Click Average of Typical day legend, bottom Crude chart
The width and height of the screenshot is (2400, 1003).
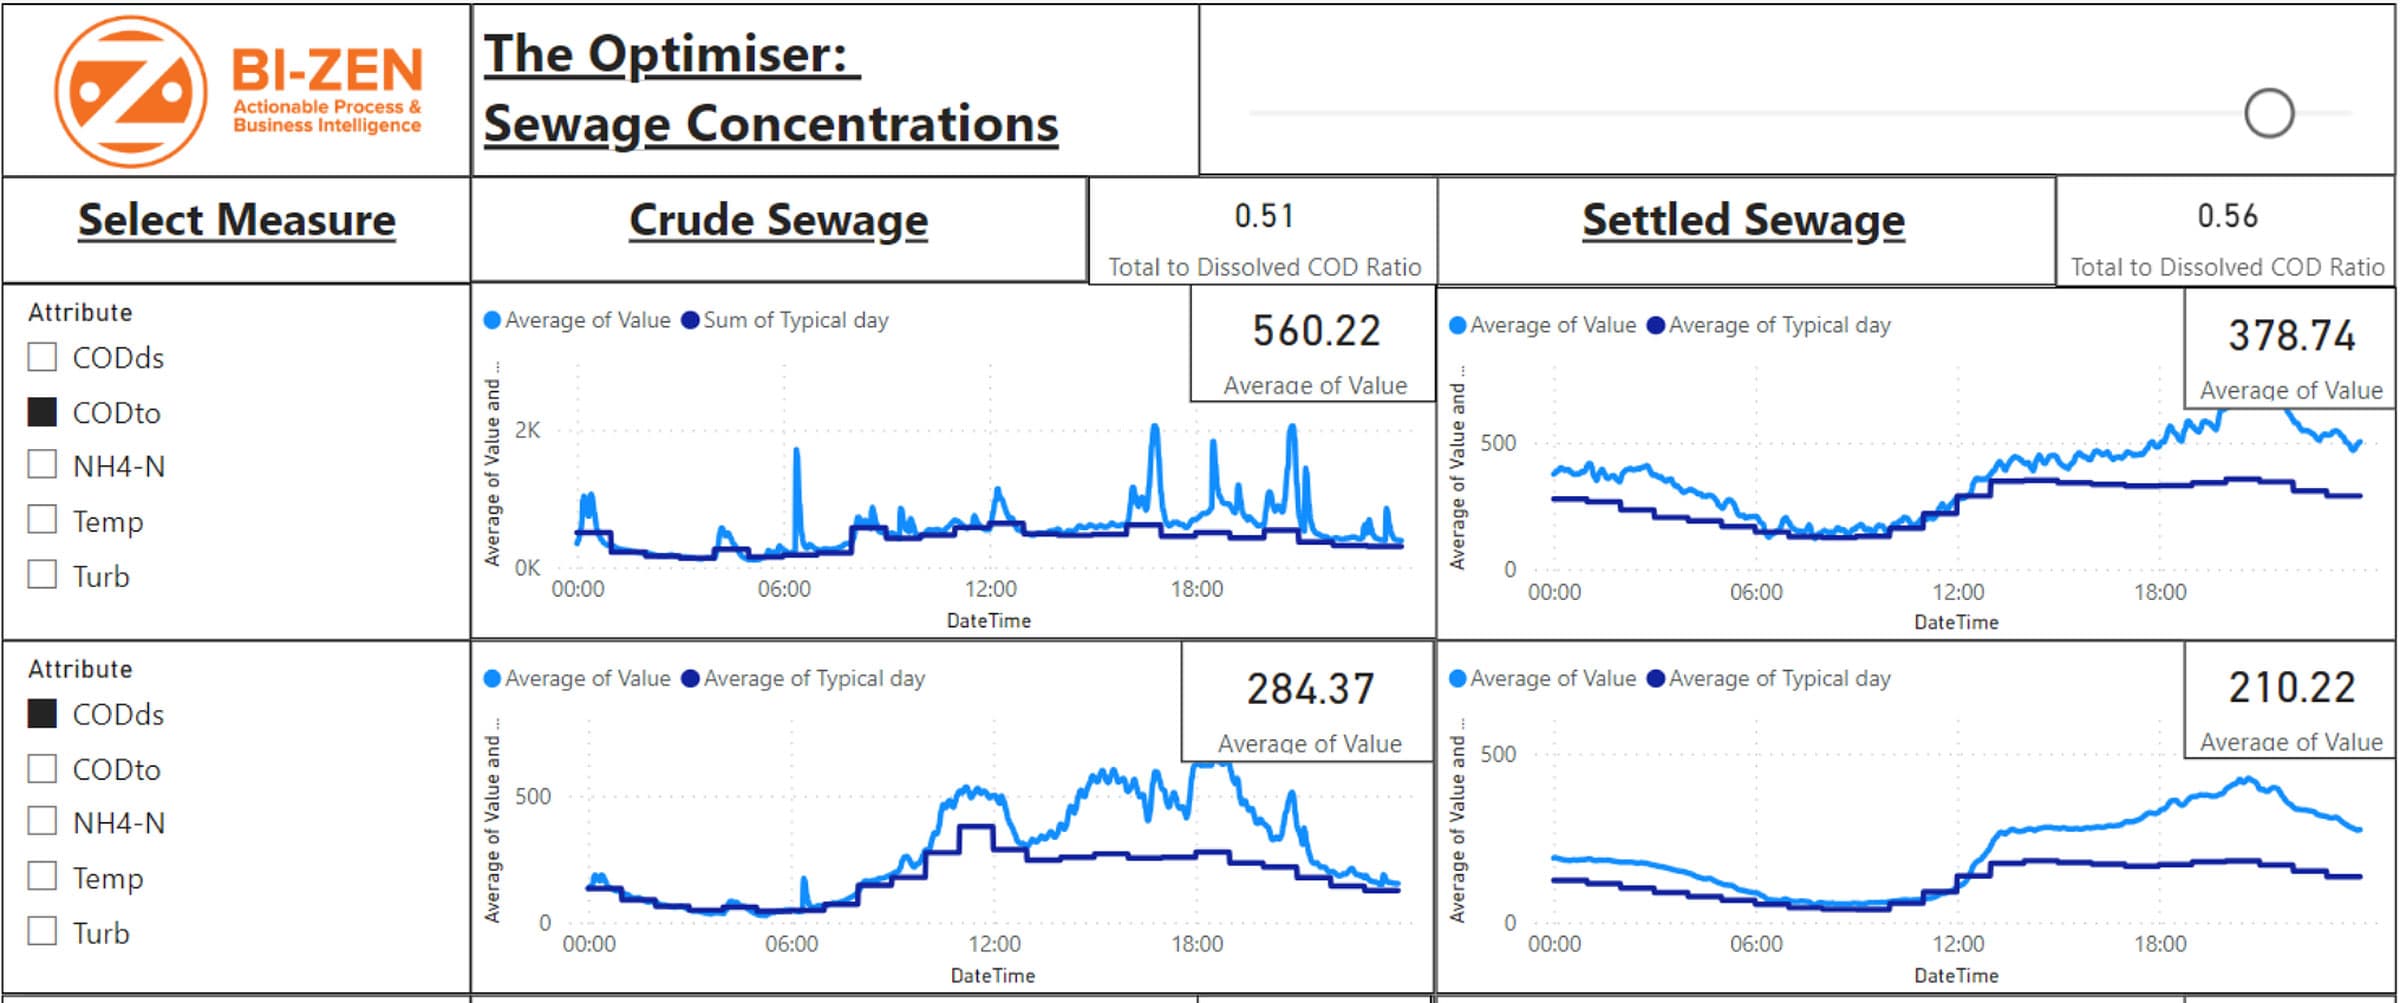point(804,678)
